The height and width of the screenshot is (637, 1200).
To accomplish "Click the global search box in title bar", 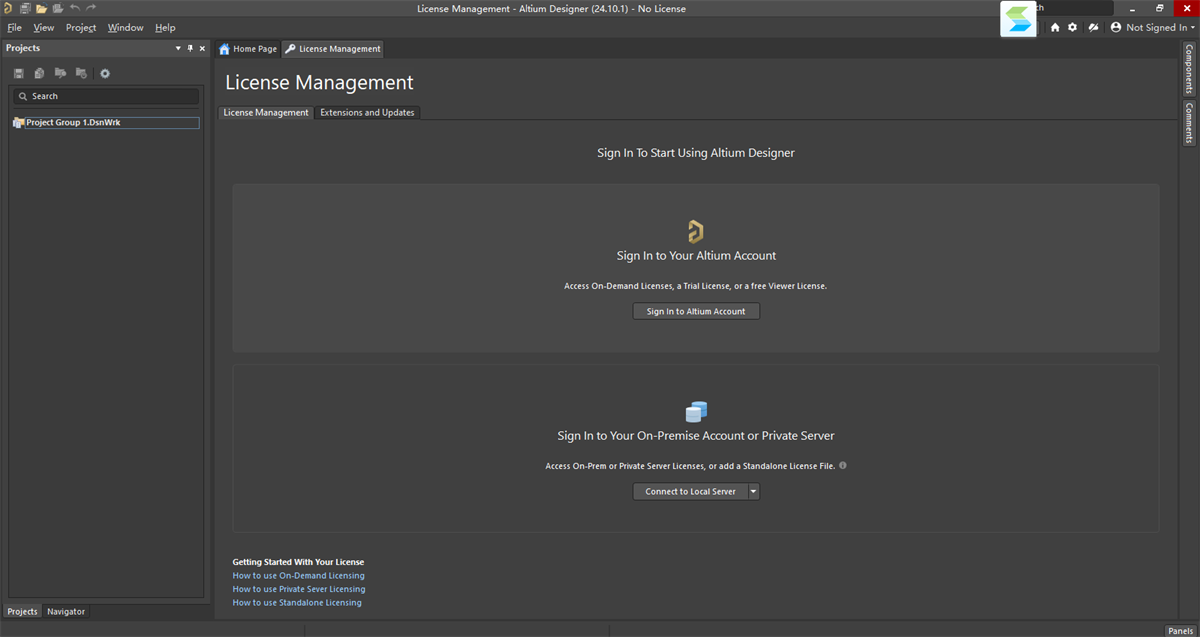I will [1075, 8].
